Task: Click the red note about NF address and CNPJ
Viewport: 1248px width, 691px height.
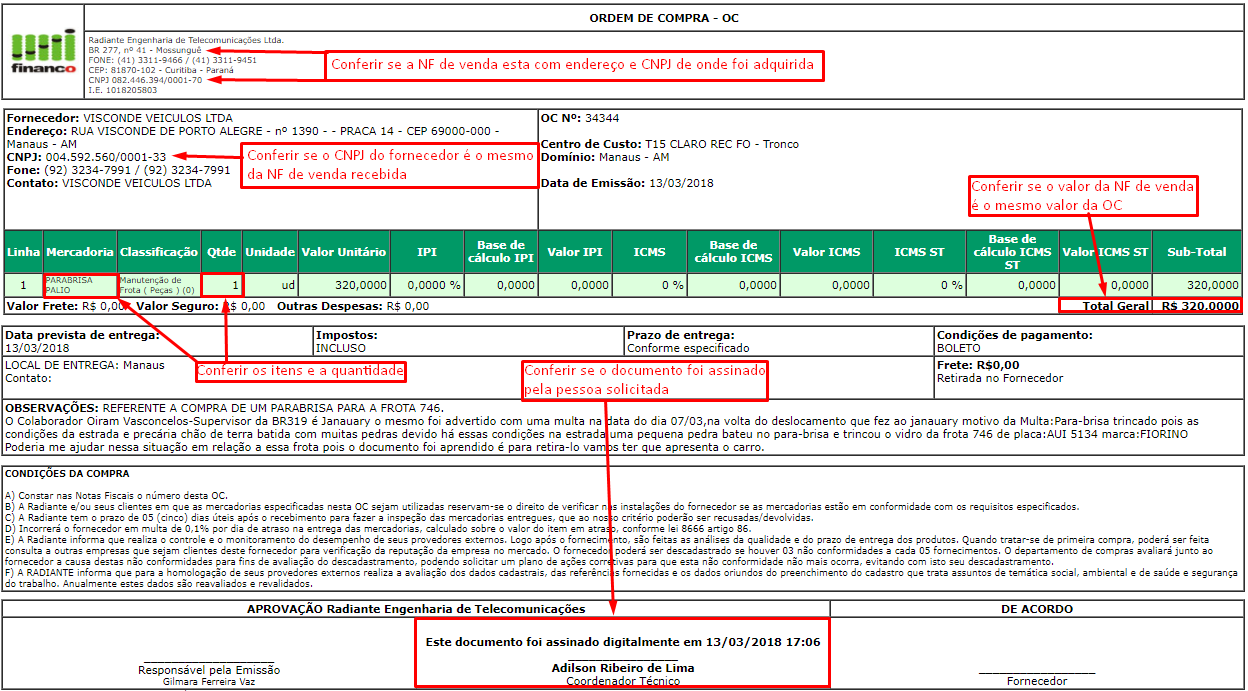Action: click(x=574, y=66)
